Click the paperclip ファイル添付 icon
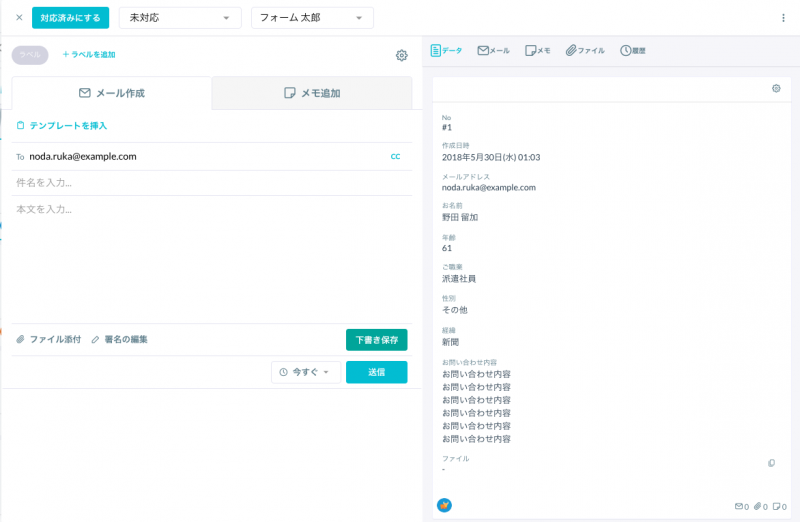This screenshot has width=800, height=522. pos(21,340)
